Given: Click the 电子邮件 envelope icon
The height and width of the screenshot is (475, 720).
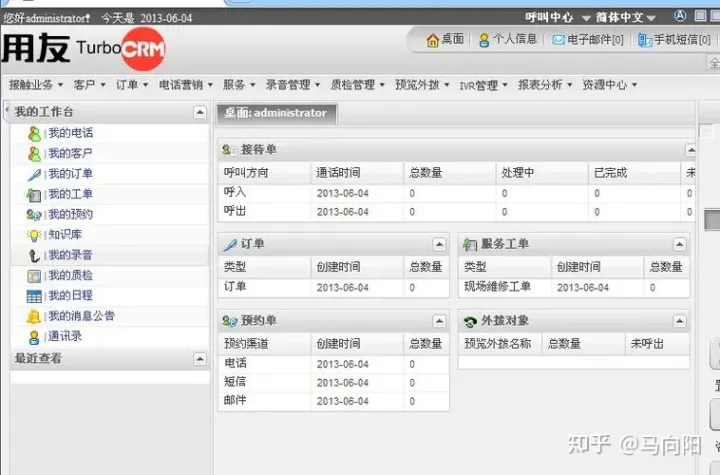Looking at the screenshot, I should [x=558, y=40].
